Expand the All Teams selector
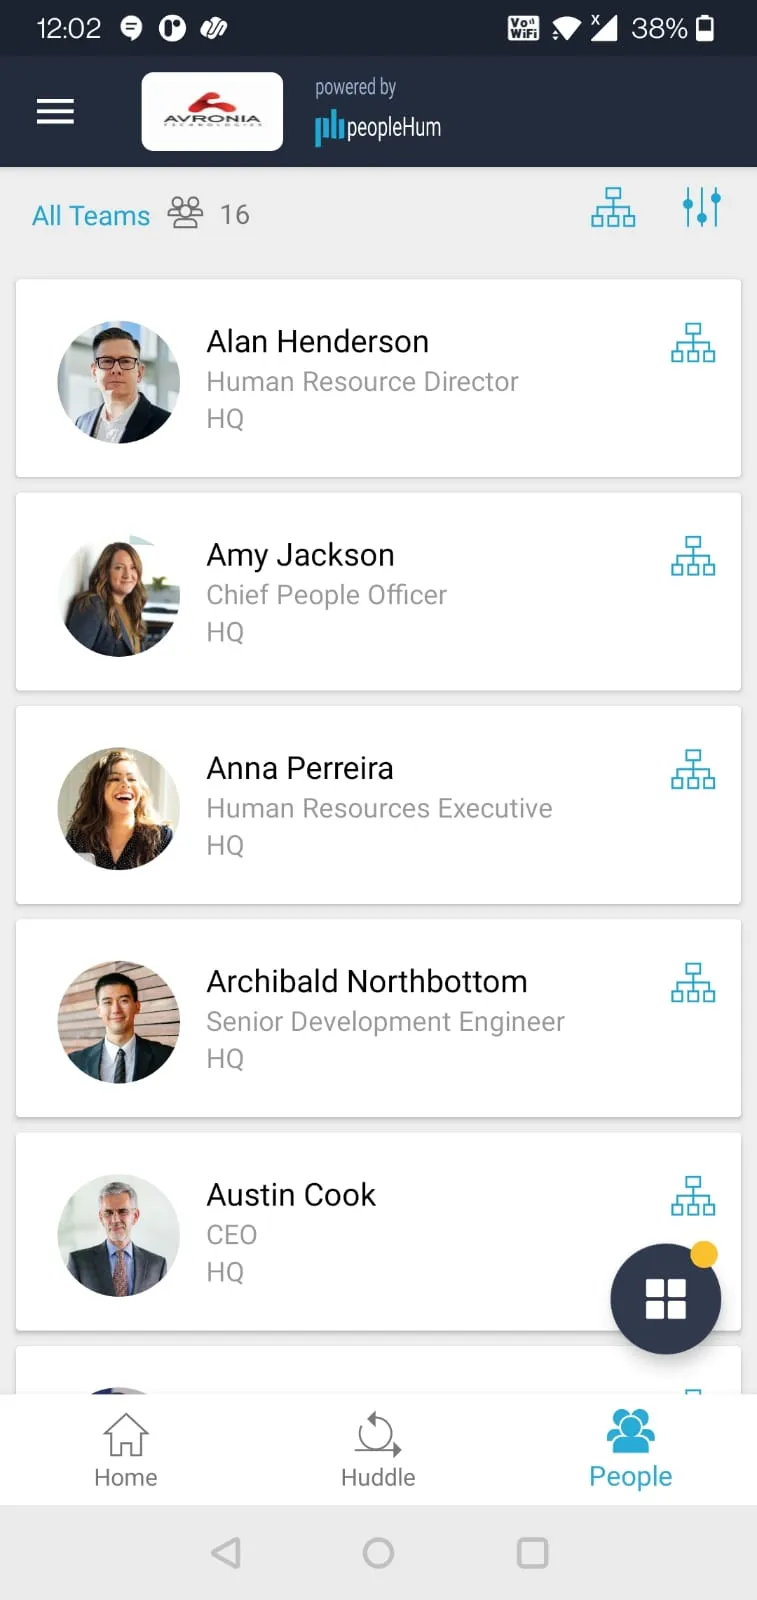Image resolution: width=757 pixels, height=1600 pixels. (x=91, y=216)
